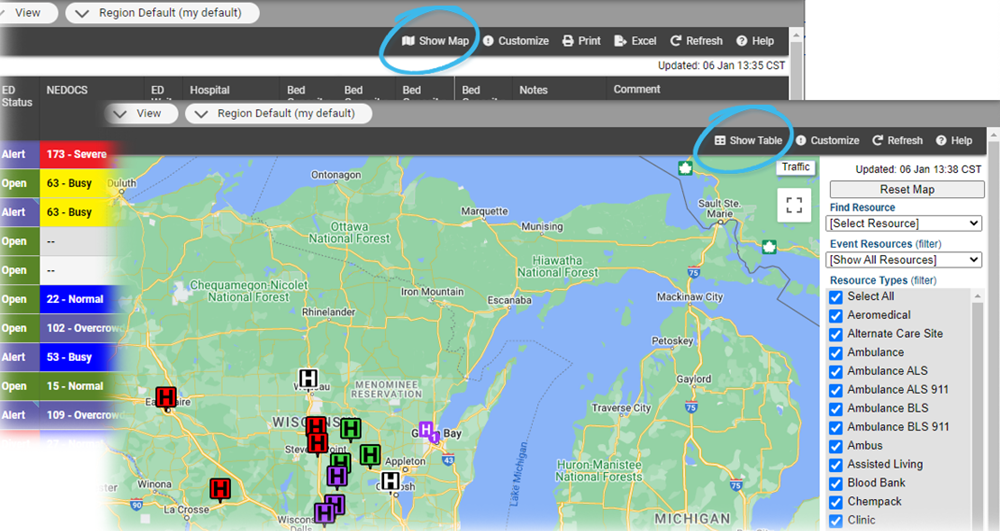The width and height of the screenshot is (1000, 531).
Task: Toggle the Assisted Living checkbox
Action: click(835, 465)
